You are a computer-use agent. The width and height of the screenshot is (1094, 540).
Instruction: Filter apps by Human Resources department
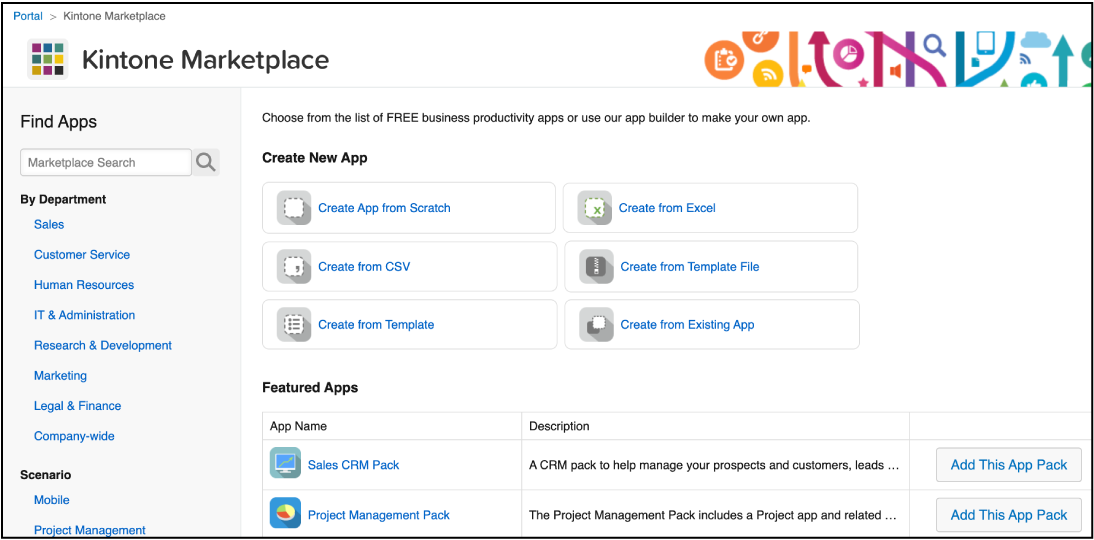tap(84, 285)
